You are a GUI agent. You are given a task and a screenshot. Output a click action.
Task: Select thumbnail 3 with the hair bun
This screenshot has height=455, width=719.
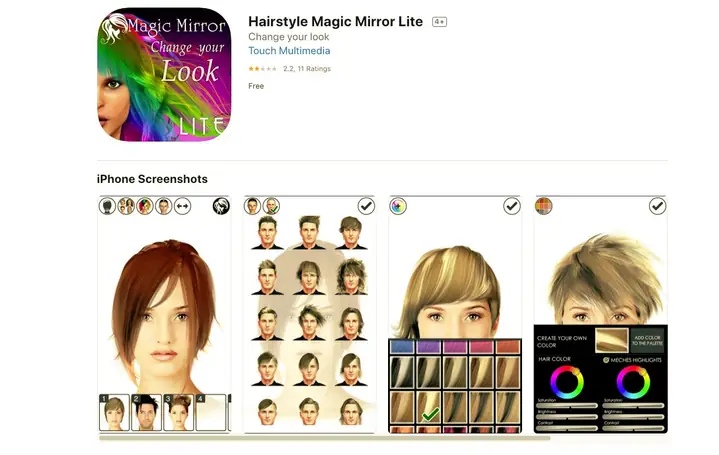[178, 412]
